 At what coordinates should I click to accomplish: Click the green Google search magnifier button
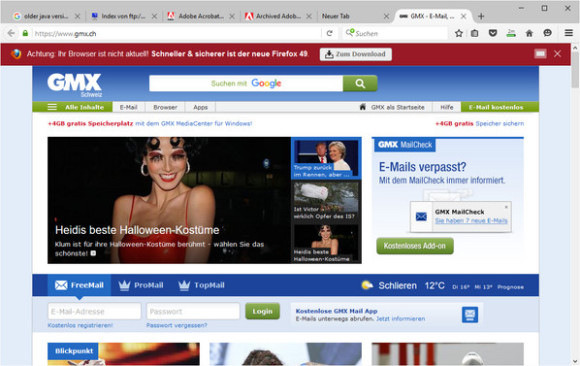[x=360, y=83]
